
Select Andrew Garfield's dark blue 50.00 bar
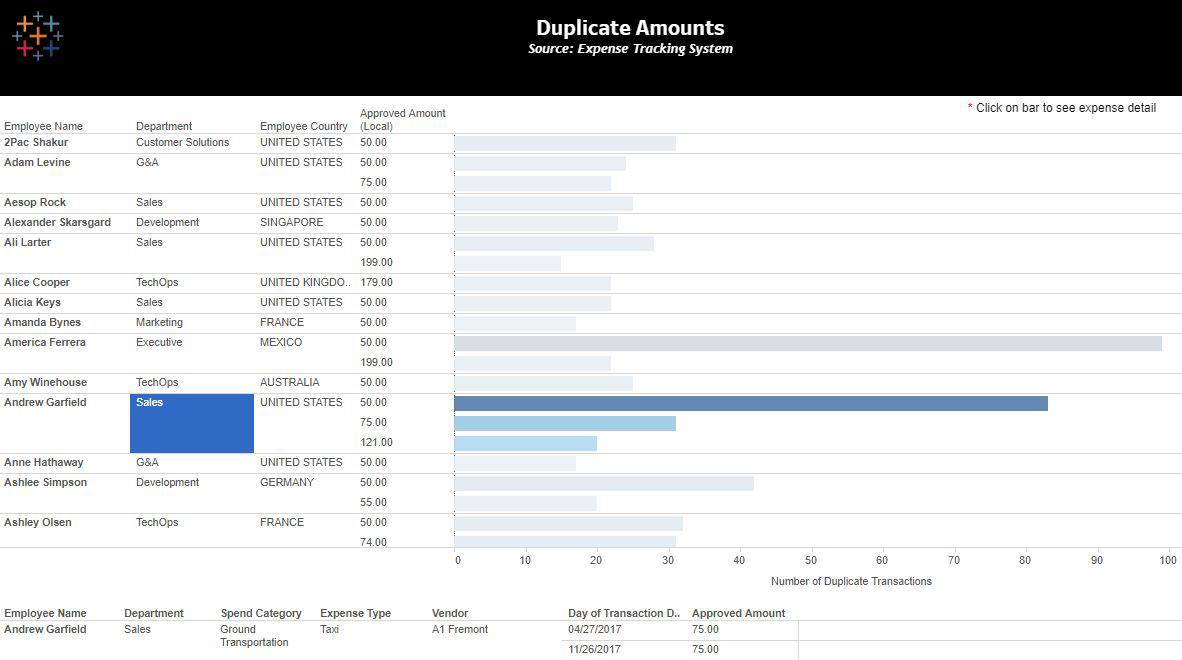click(750, 403)
